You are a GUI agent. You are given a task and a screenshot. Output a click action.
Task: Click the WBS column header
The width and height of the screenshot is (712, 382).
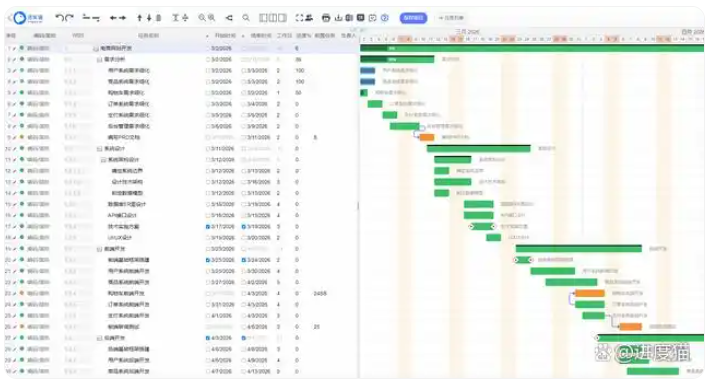click(78, 35)
